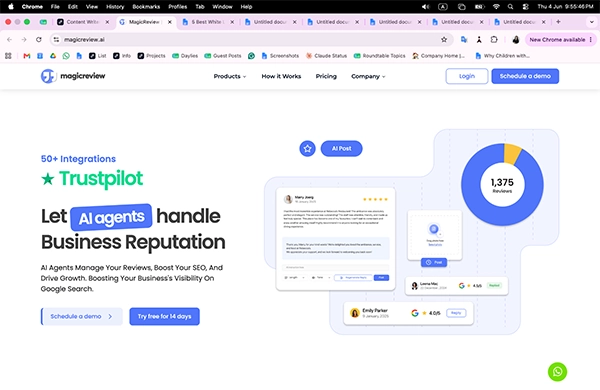
Task: Open the WhatsApp bookmark icon
Action: coord(66,56)
